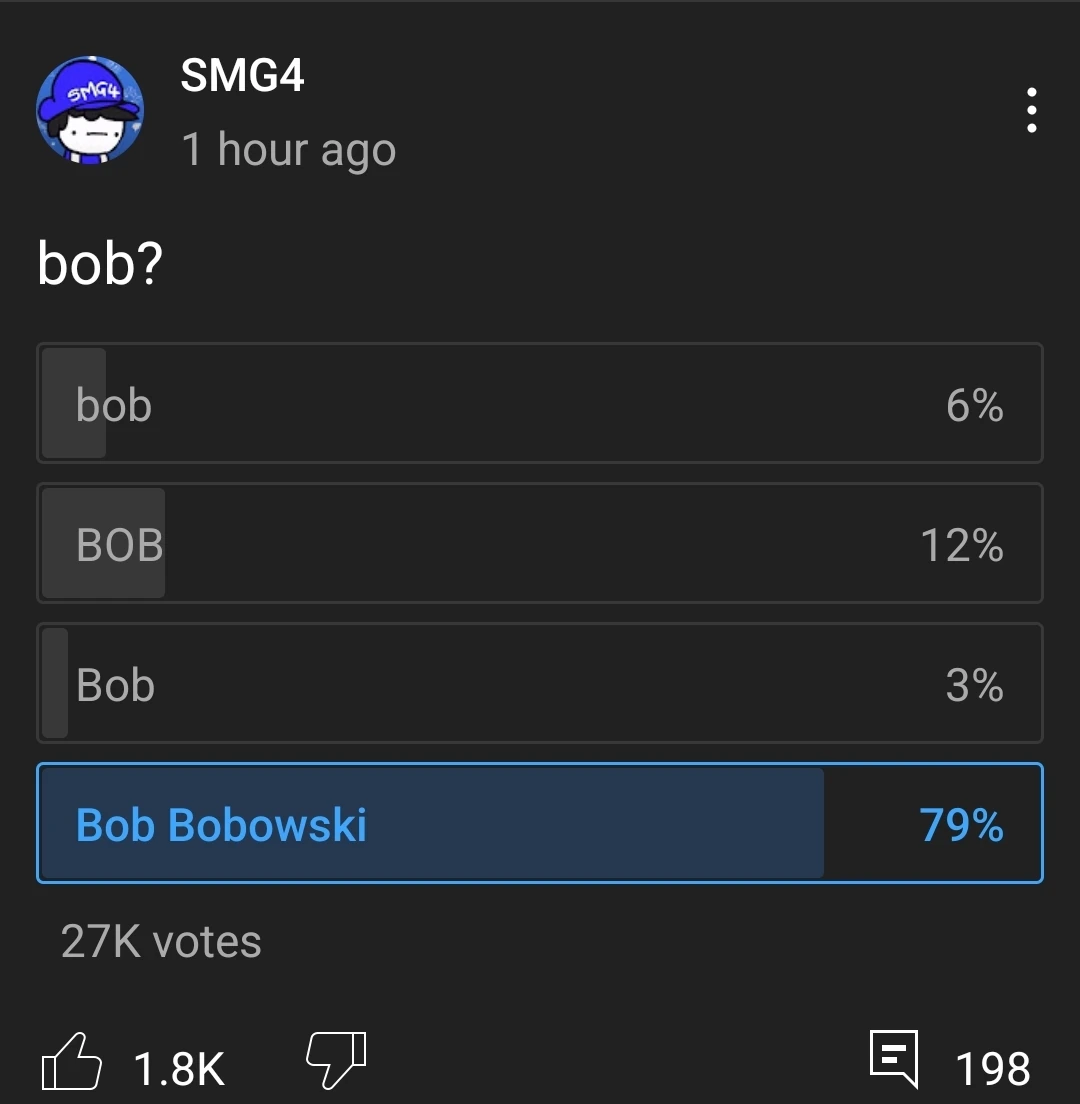Click the like icon to remove a like

(70, 1063)
